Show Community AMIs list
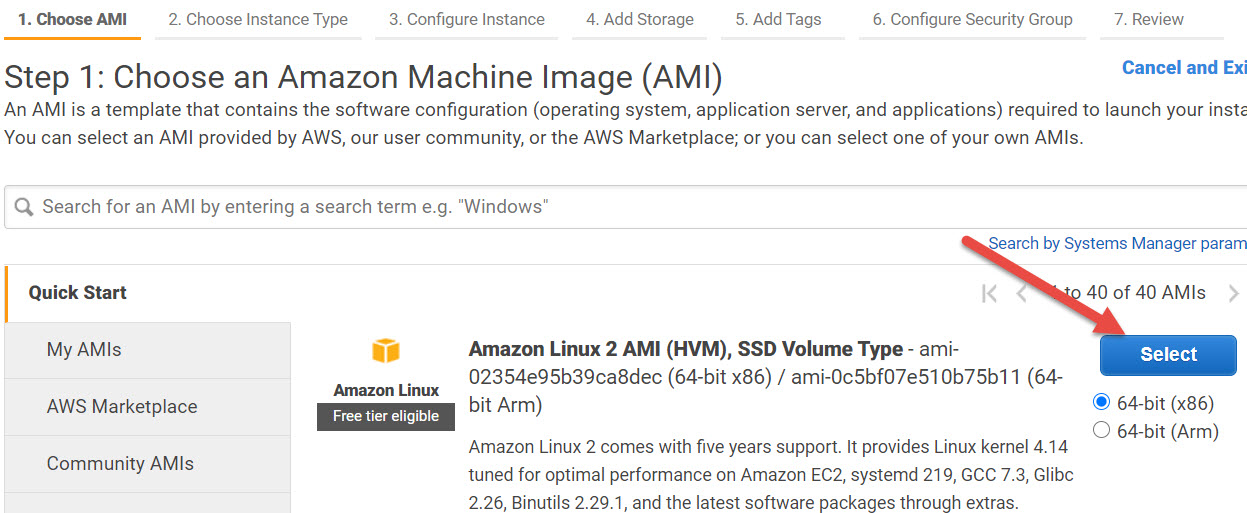This screenshot has width=1247, height=513. coord(120,464)
